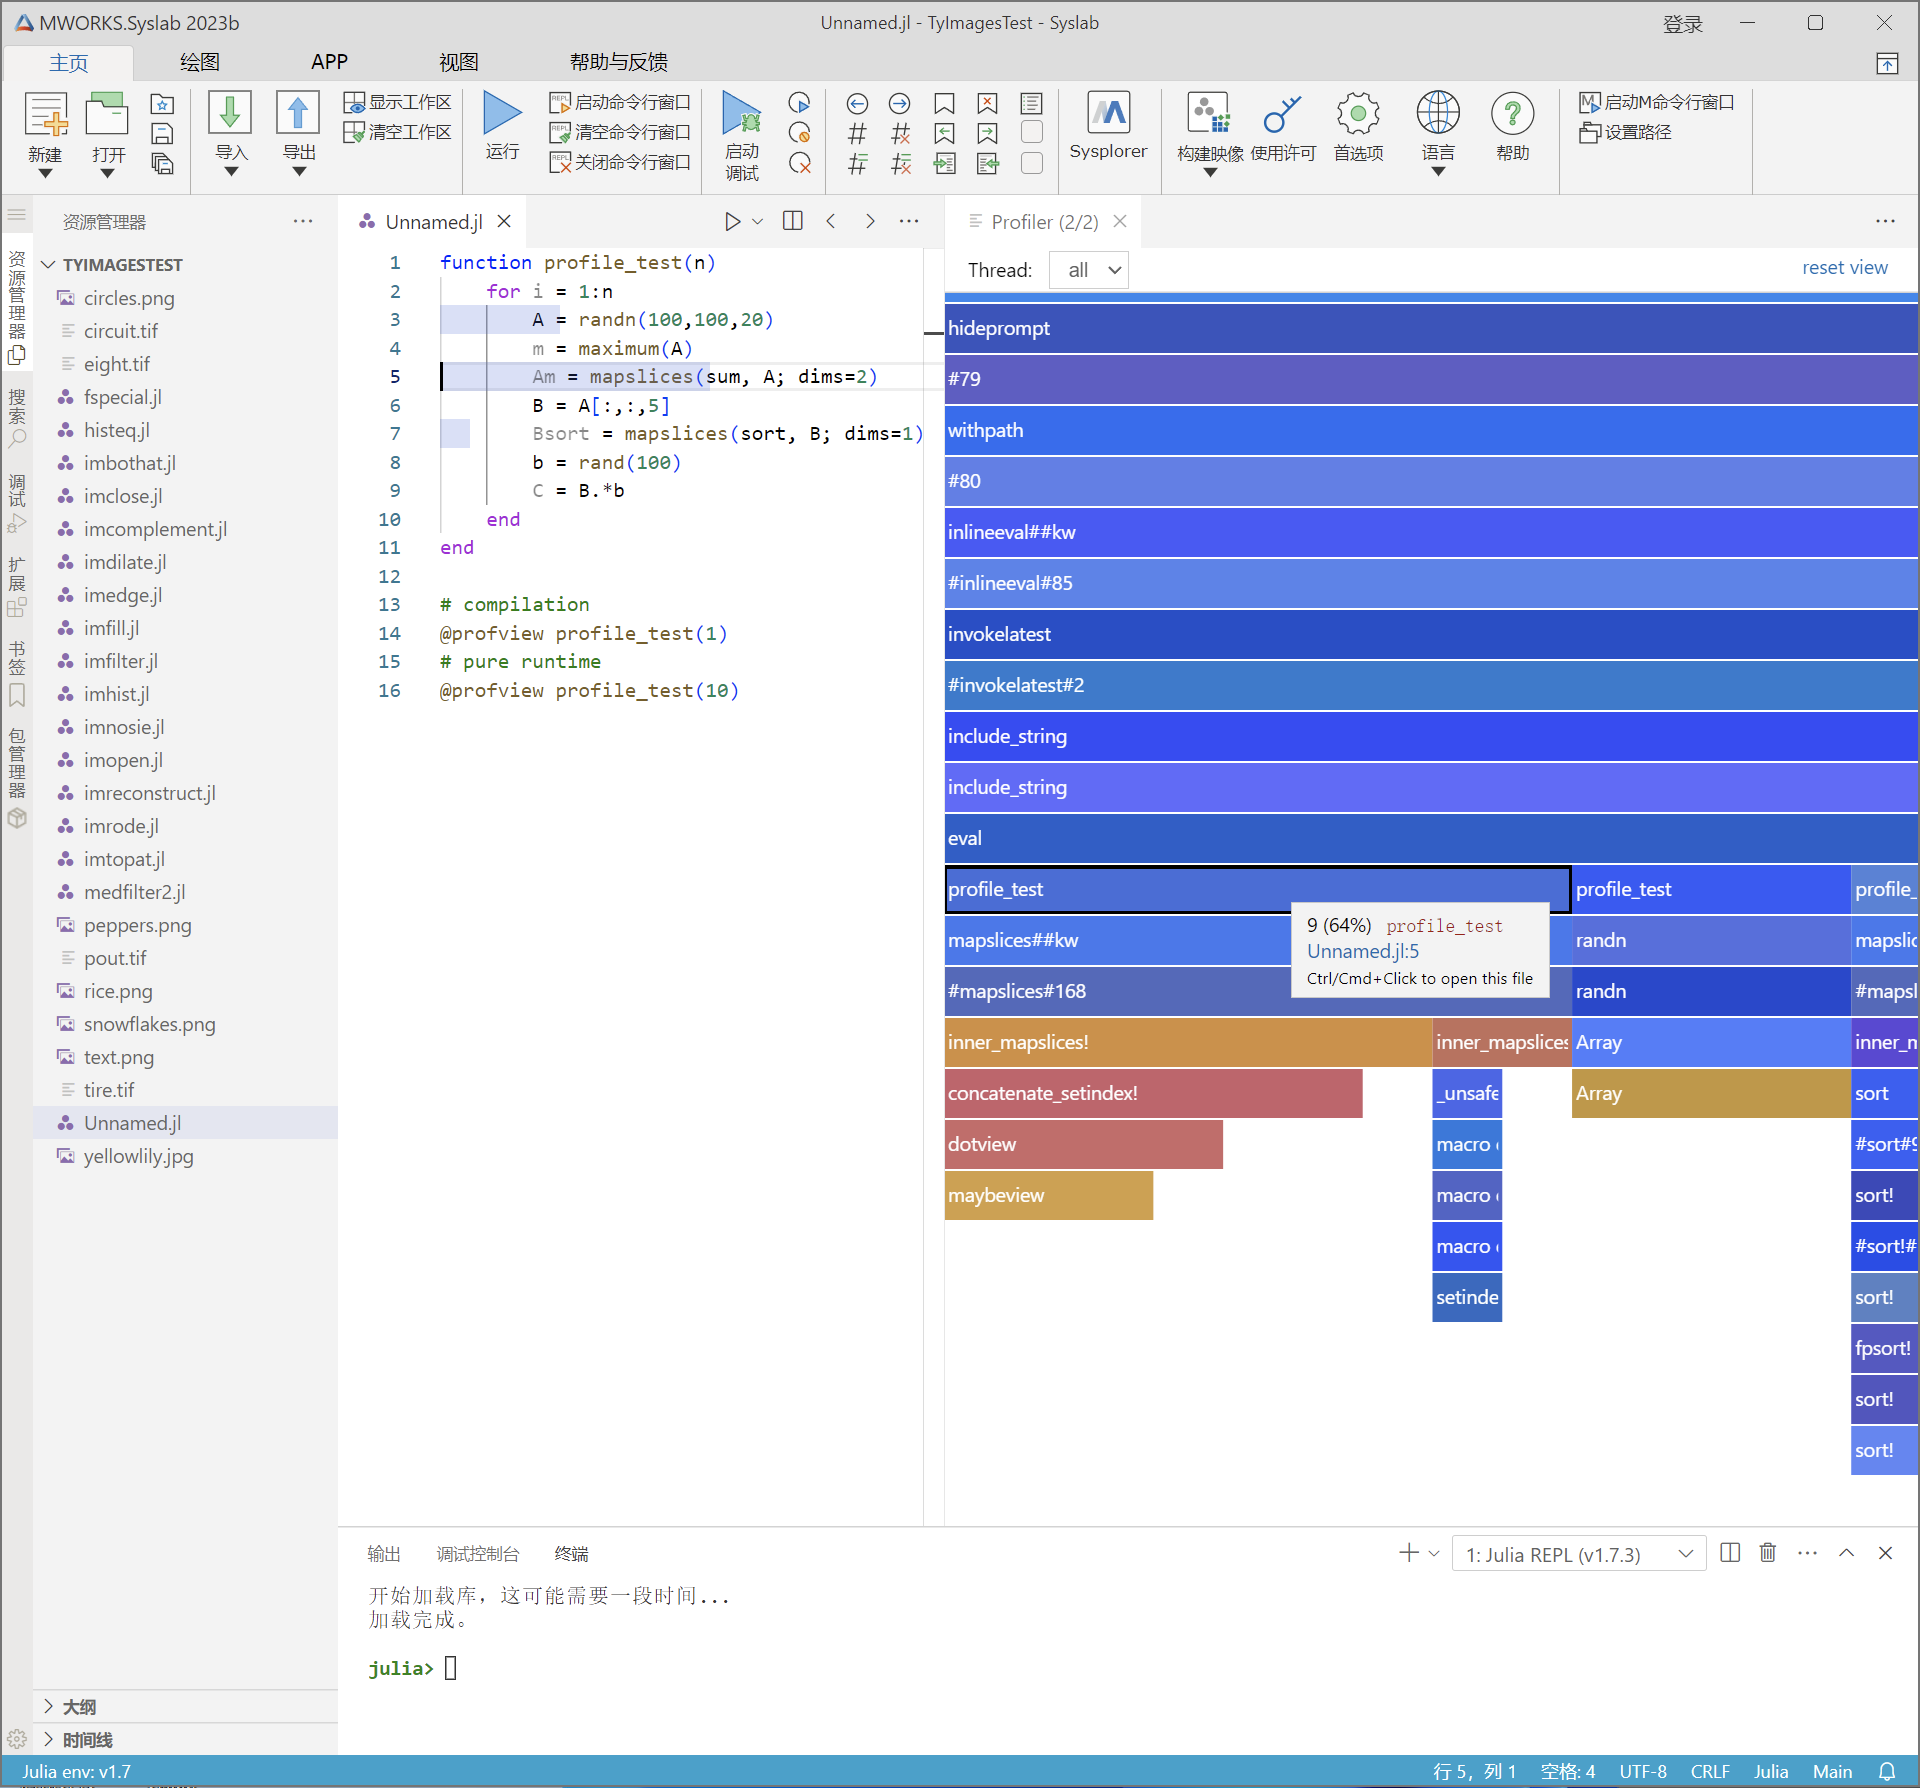The image size is (1920, 1788).
Task: Split the editor with split icon
Action: pos(792,221)
